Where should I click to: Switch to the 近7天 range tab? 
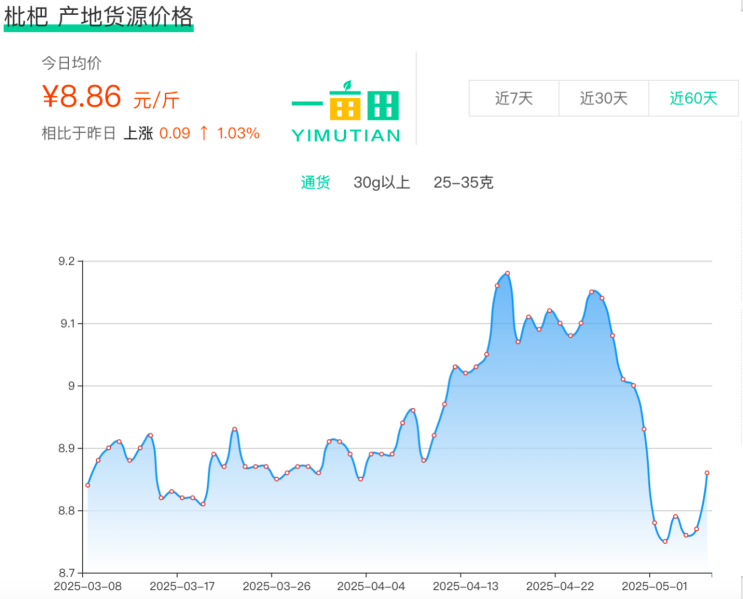(x=514, y=98)
